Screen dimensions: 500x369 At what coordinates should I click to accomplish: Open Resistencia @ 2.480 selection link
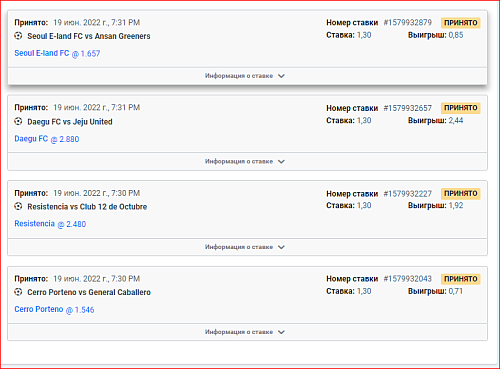[x=50, y=224]
